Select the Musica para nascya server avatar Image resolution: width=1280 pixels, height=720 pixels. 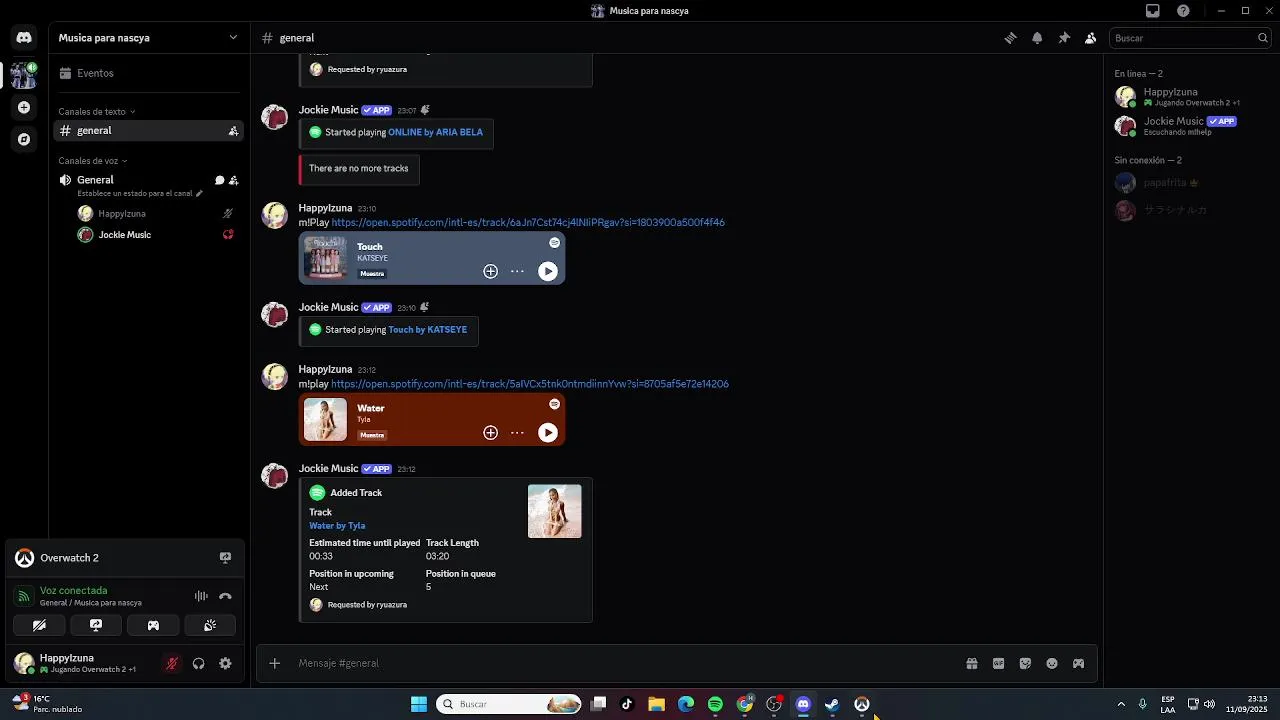[24, 74]
